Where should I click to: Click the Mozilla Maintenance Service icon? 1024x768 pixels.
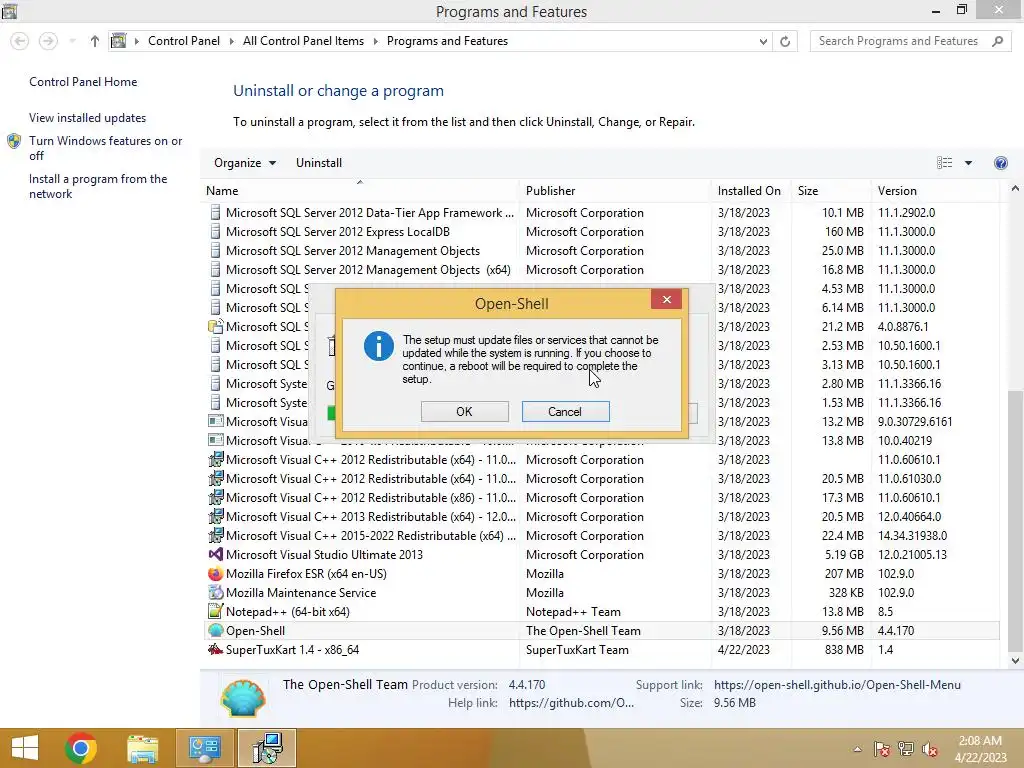pos(216,592)
